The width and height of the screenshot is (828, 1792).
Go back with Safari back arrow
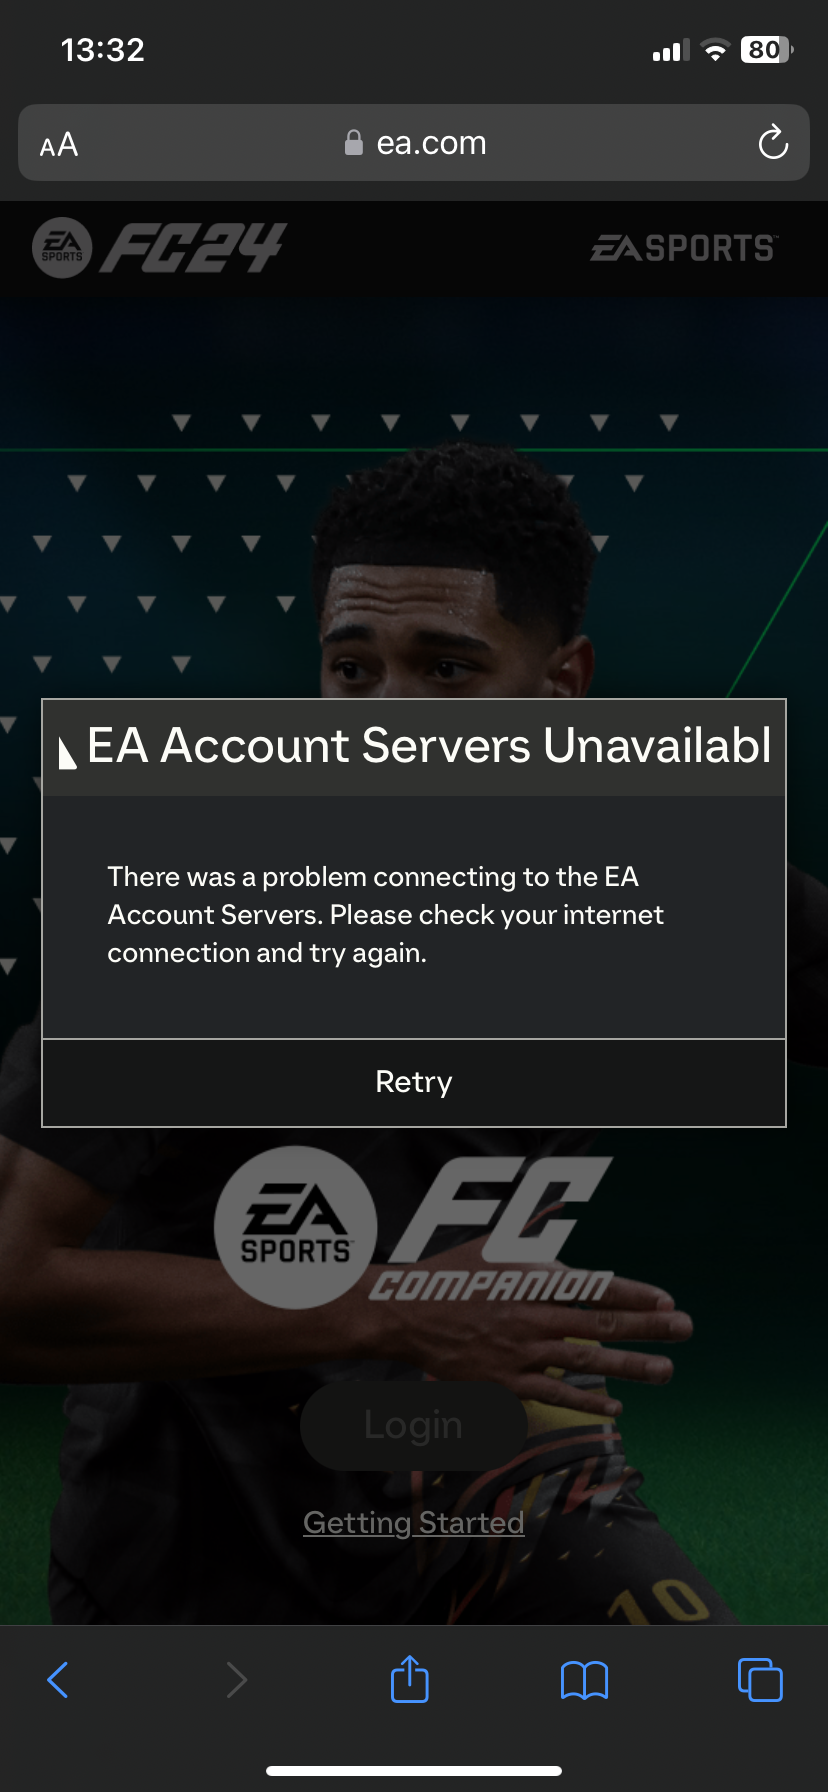pos(58,1680)
